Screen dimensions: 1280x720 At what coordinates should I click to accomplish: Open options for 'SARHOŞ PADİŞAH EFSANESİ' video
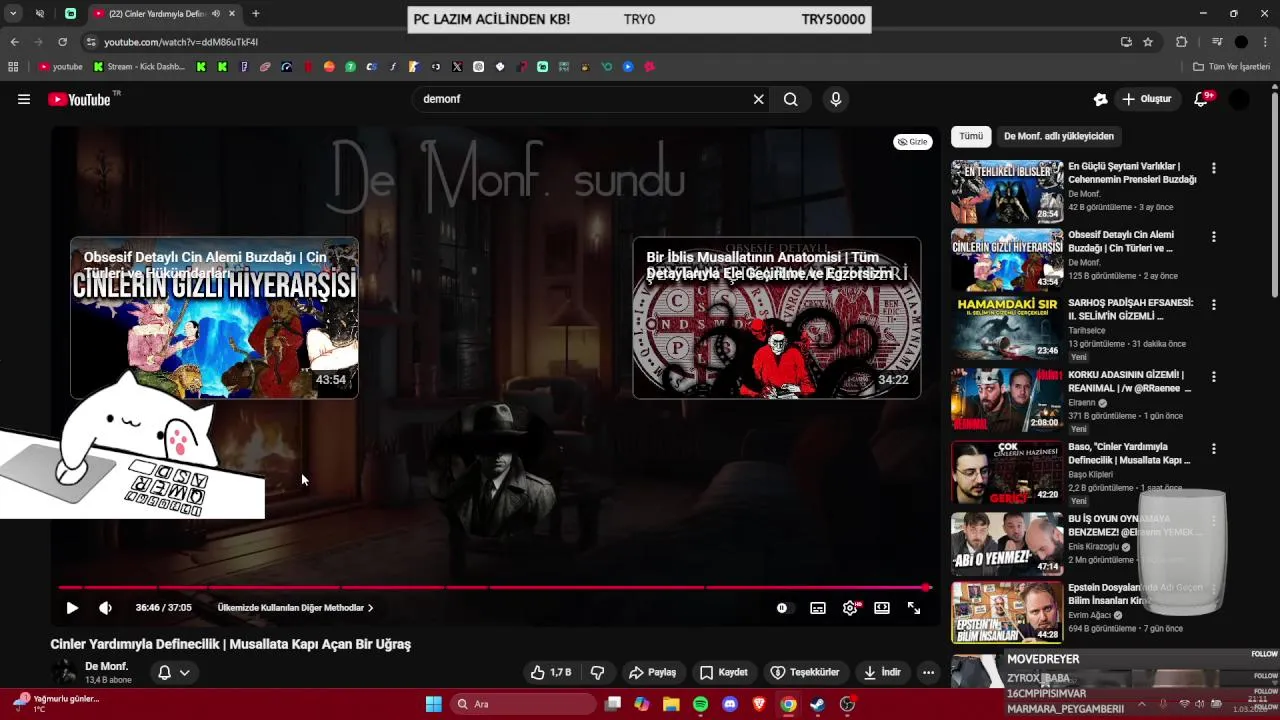pos(1213,305)
